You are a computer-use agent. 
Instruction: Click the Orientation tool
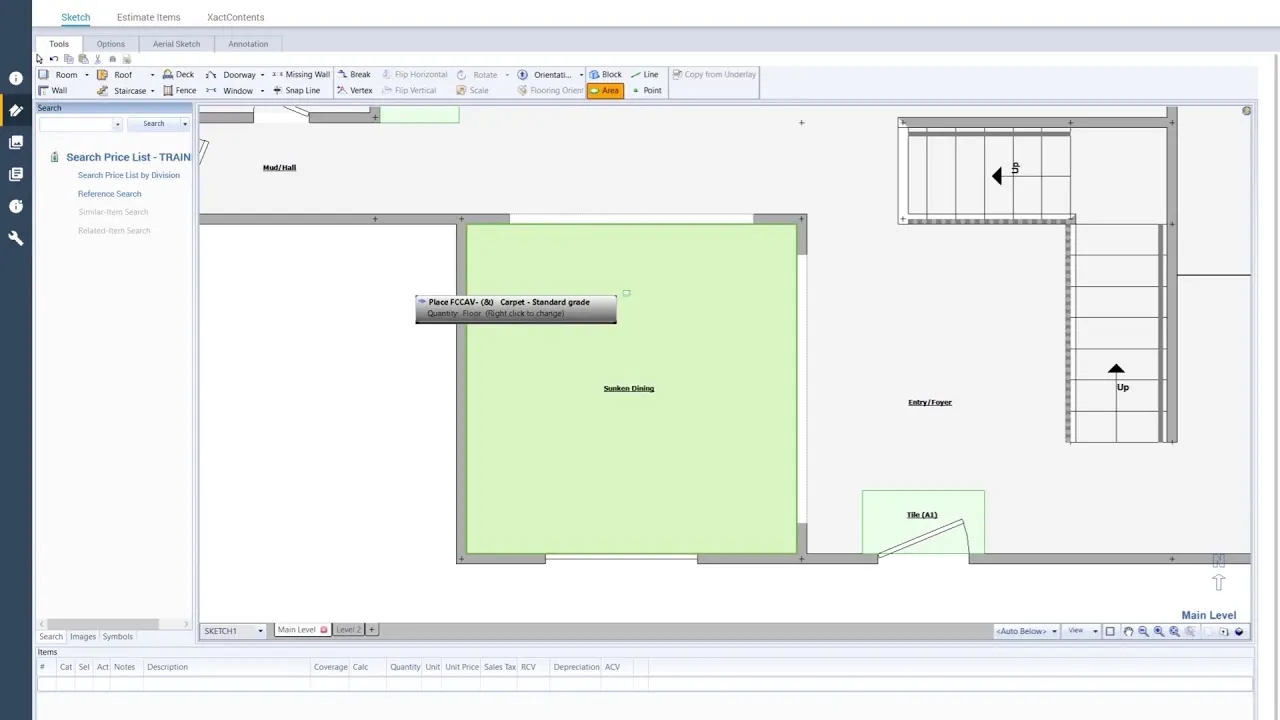click(545, 75)
